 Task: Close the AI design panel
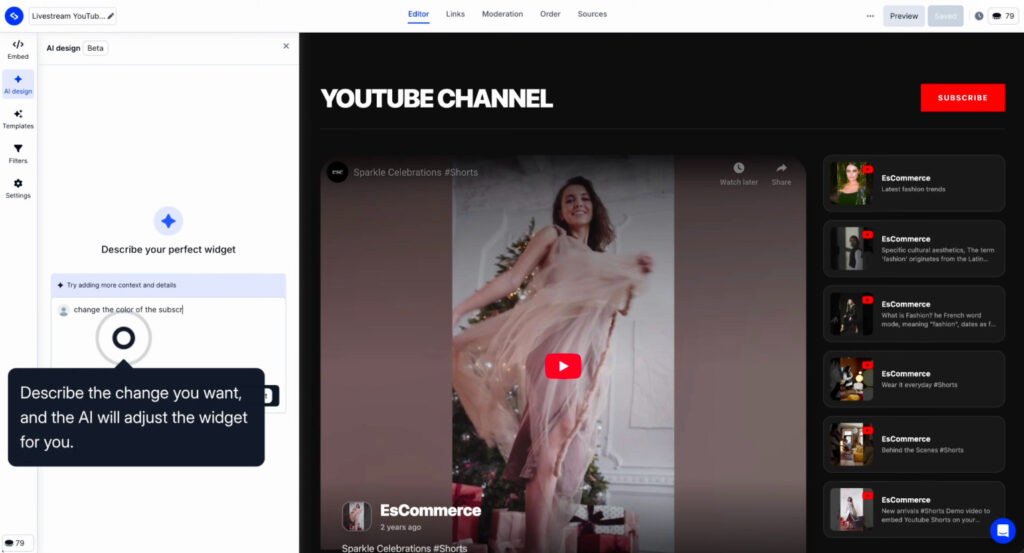coord(286,46)
